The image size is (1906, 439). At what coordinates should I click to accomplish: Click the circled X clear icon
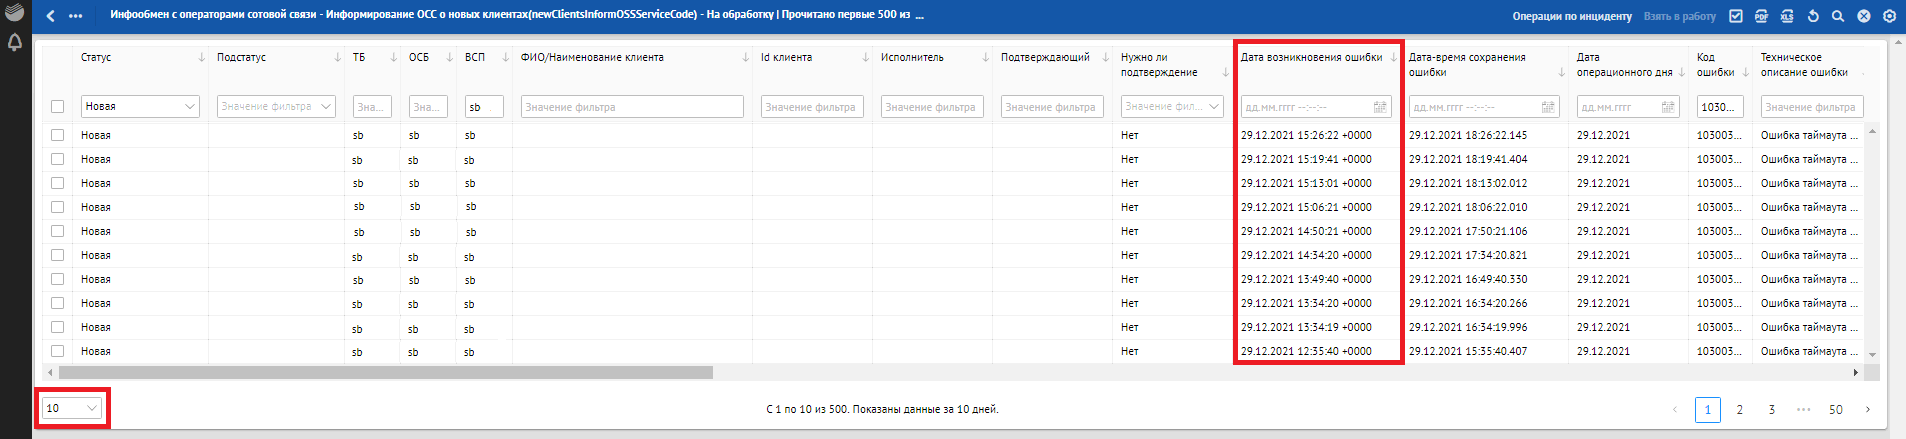click(x=1864, y=16)
